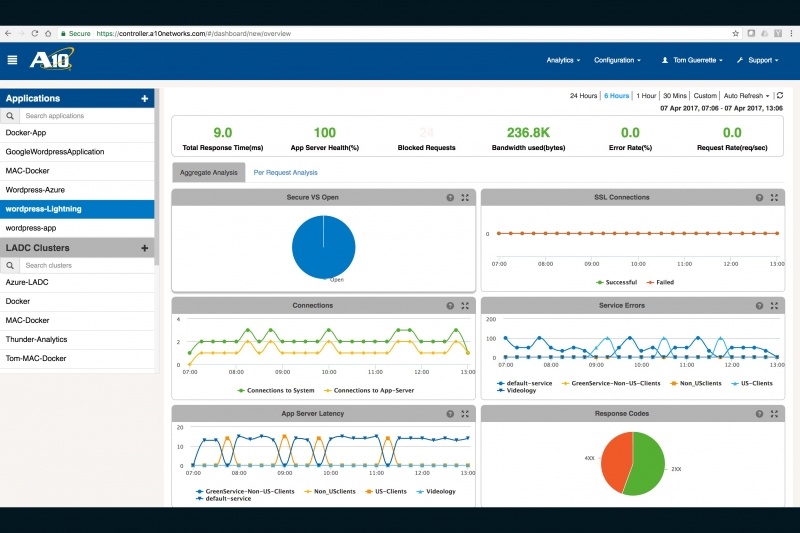Select the 24 Hours time range

click(x=583, y=95)
